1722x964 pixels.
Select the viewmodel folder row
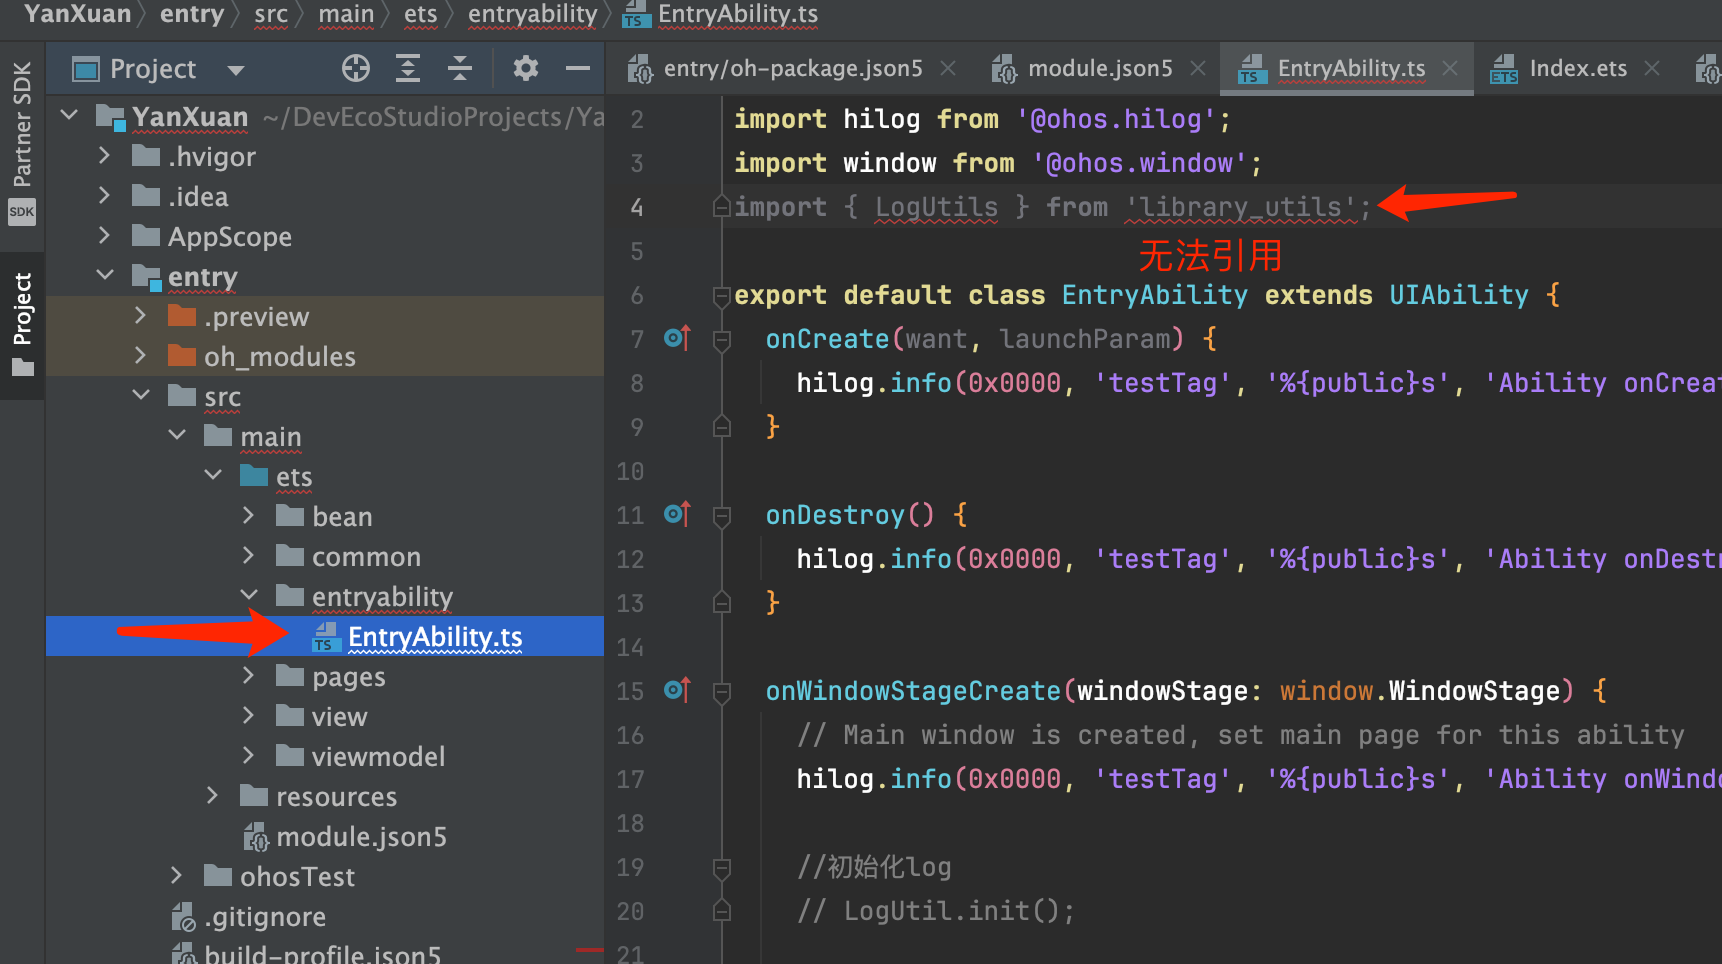[325, 756]
